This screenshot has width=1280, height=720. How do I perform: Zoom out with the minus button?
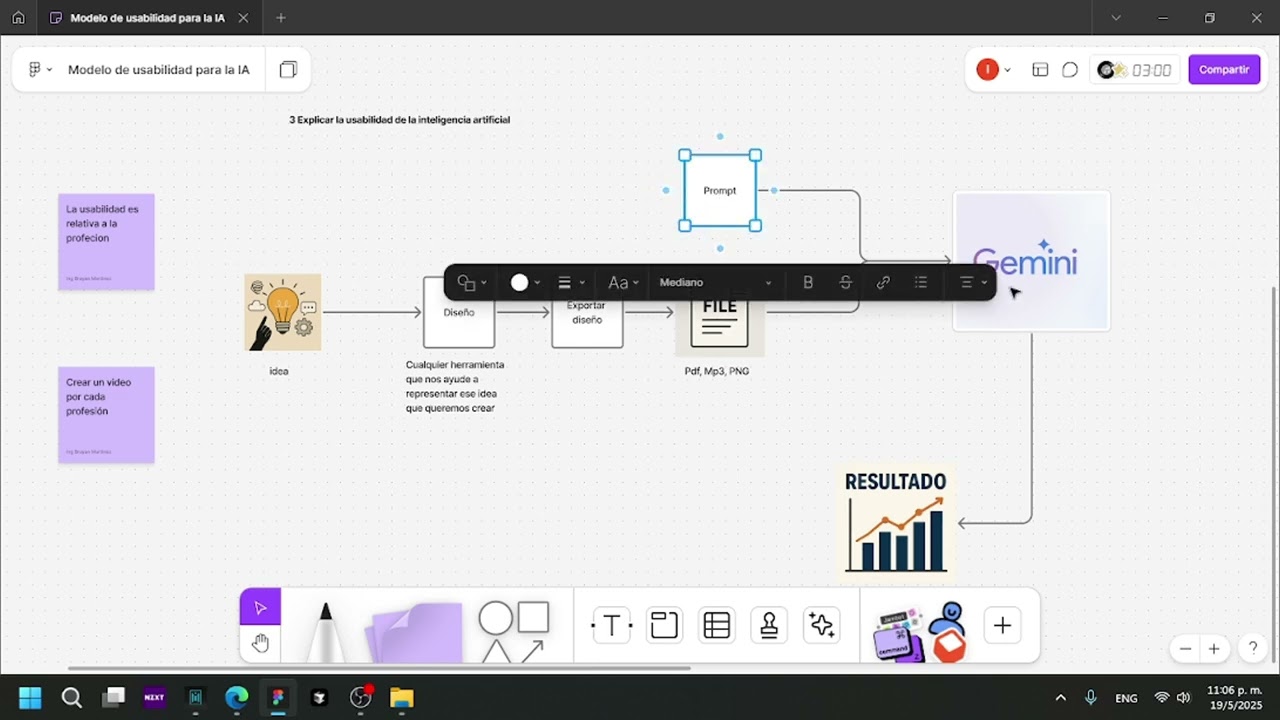(x=1185, y=649)
